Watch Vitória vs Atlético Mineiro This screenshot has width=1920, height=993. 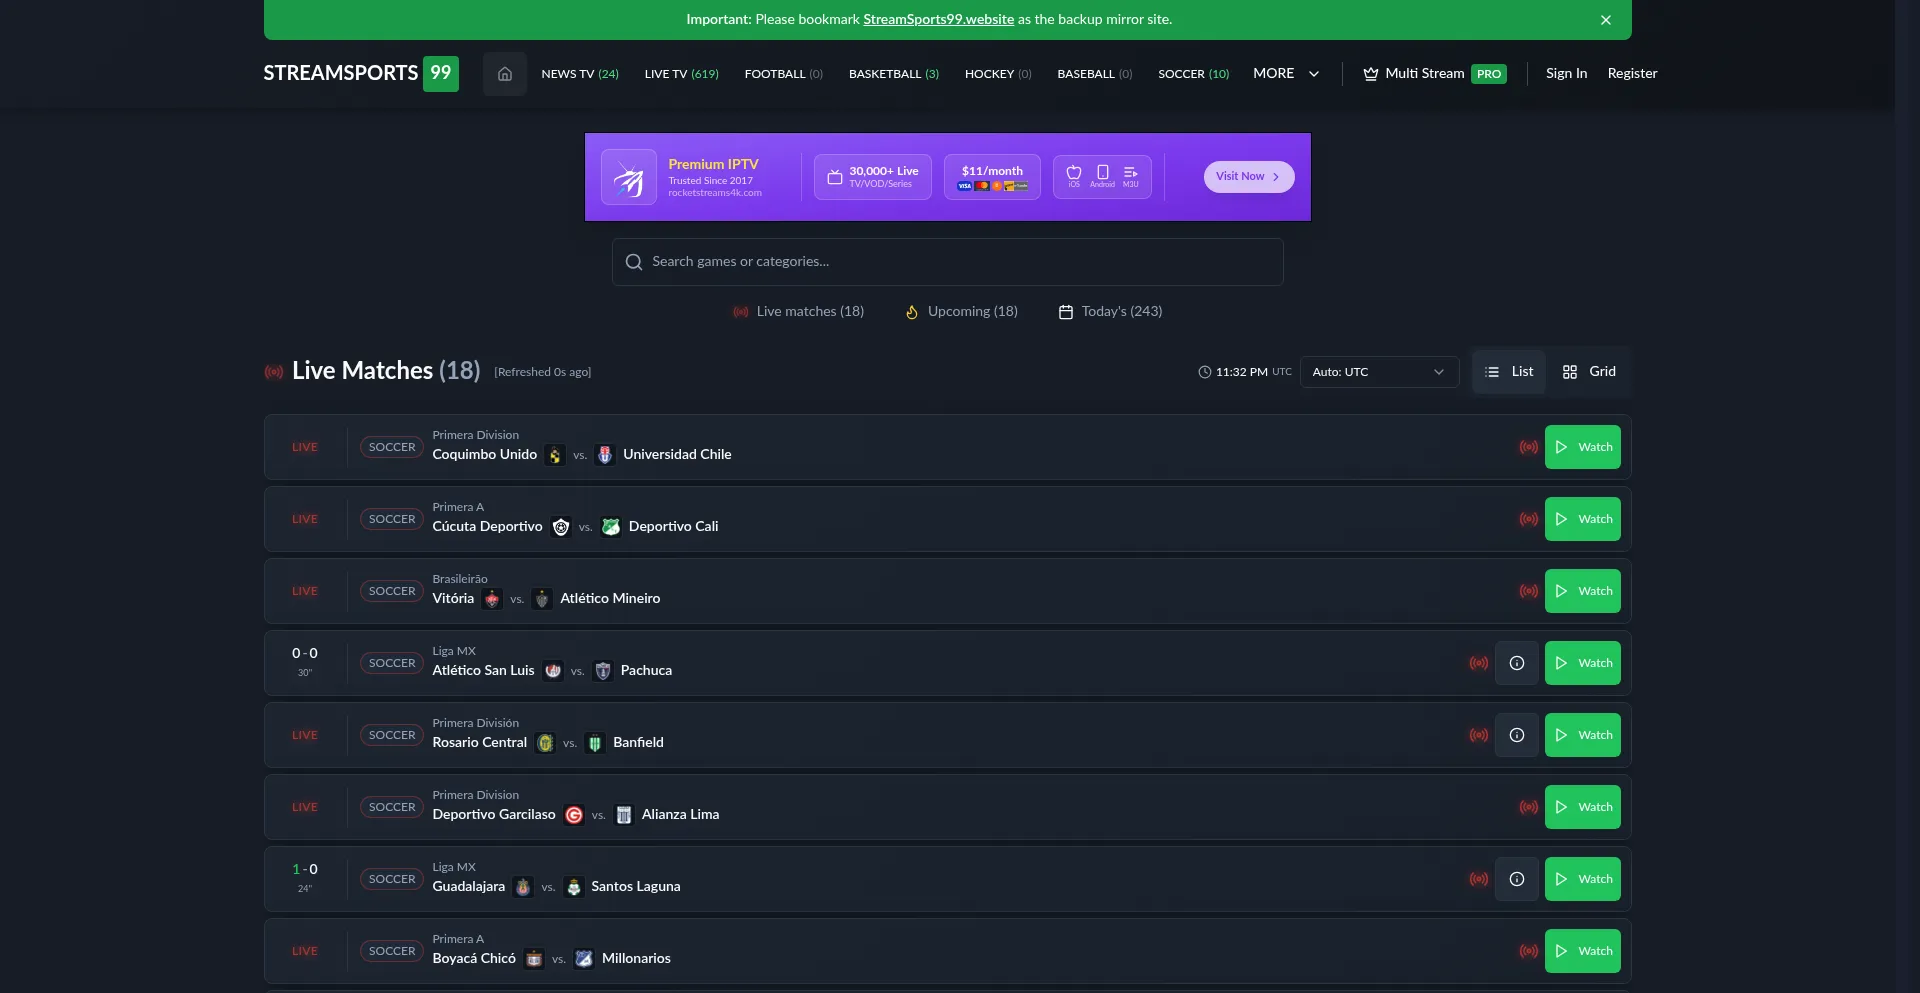[x=1582, y=591]
